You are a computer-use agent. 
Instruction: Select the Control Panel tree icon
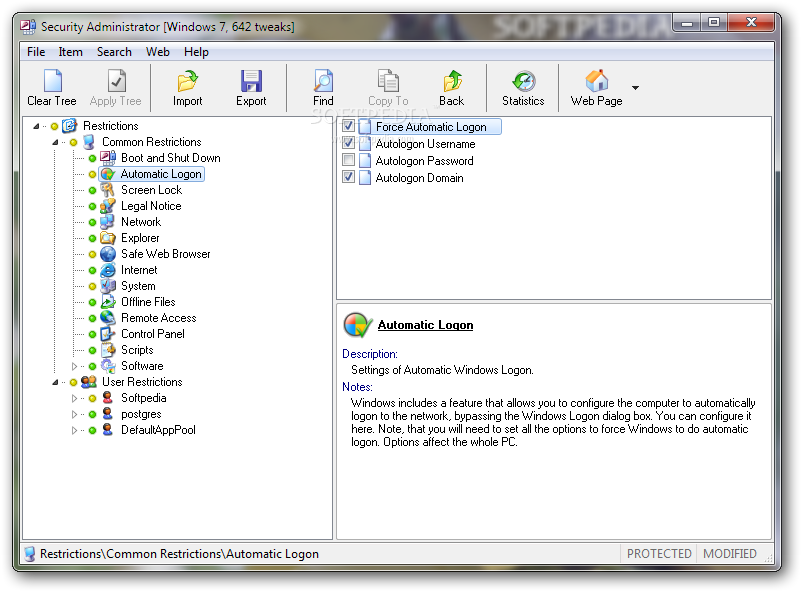108,334
